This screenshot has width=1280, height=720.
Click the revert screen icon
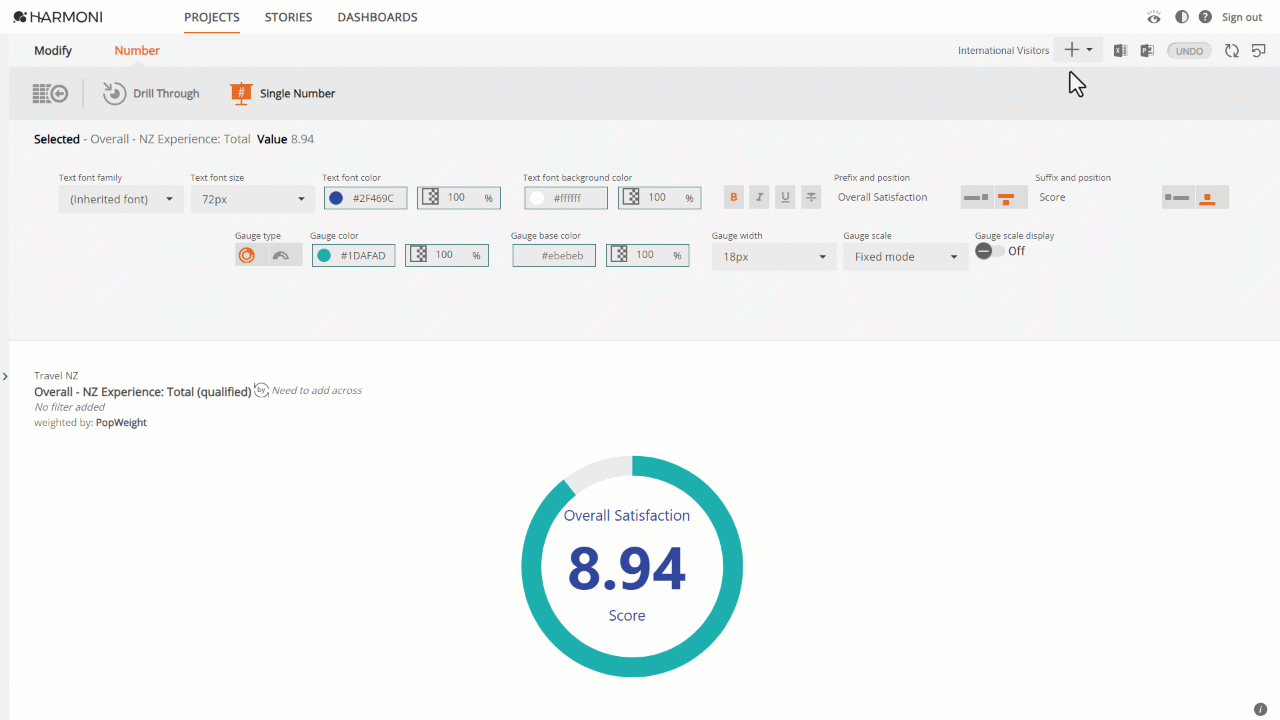(x=1259, y=50)
